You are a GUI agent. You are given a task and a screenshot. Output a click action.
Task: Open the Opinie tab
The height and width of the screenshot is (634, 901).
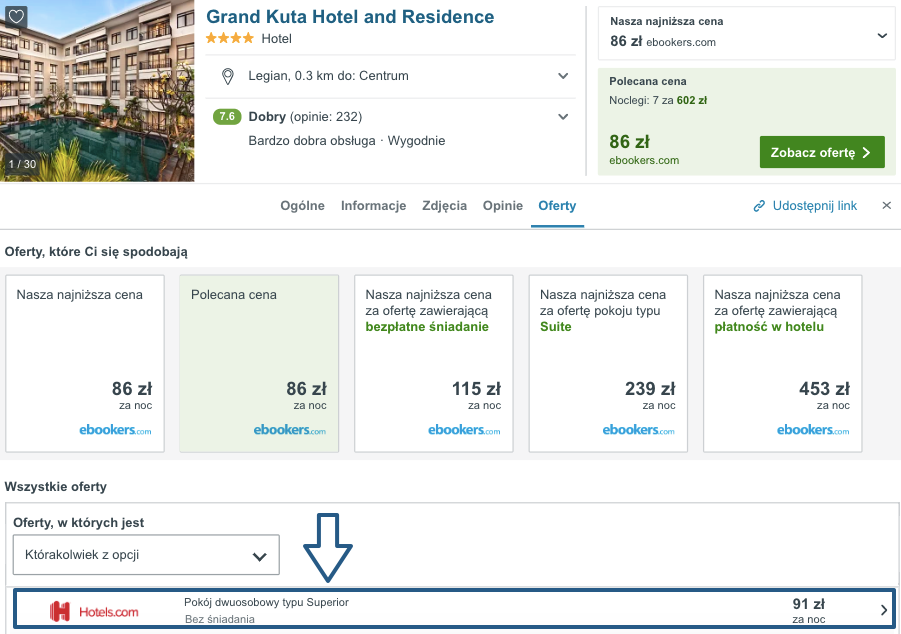[x=503, y=206]
